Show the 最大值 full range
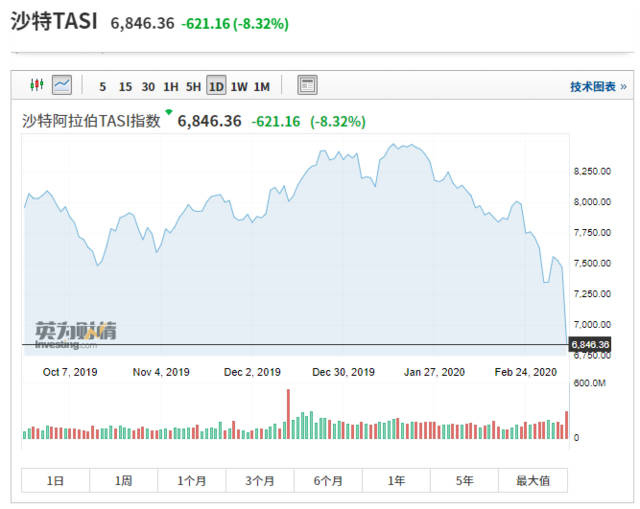This screenshot has width=640, height=509. click(x=533, y=481)
